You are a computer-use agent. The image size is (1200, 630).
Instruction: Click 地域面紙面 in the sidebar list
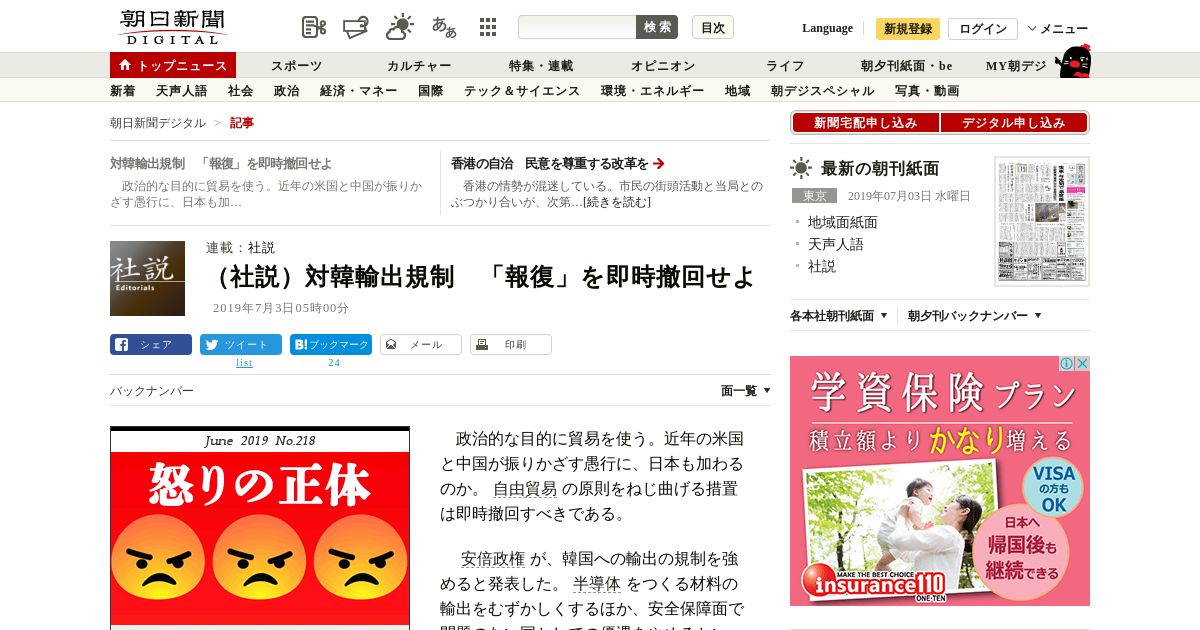coord(843,222)
